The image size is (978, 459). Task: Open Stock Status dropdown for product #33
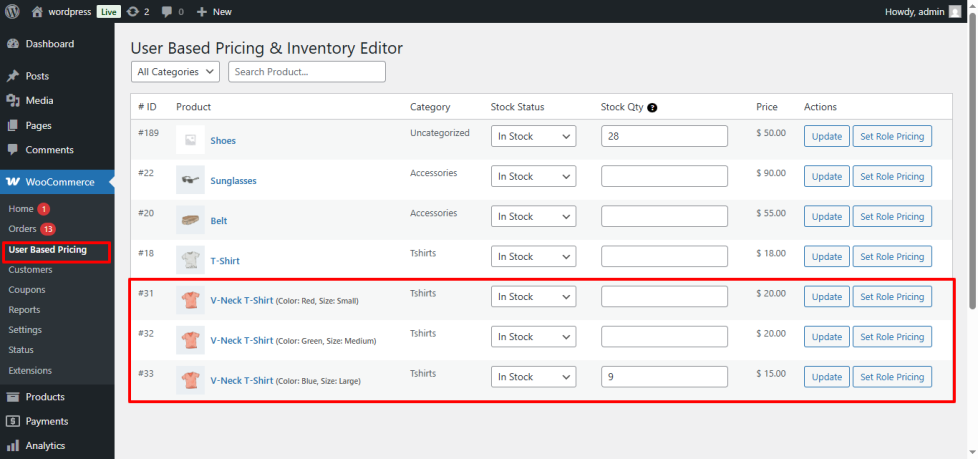(x=533, y=377)
